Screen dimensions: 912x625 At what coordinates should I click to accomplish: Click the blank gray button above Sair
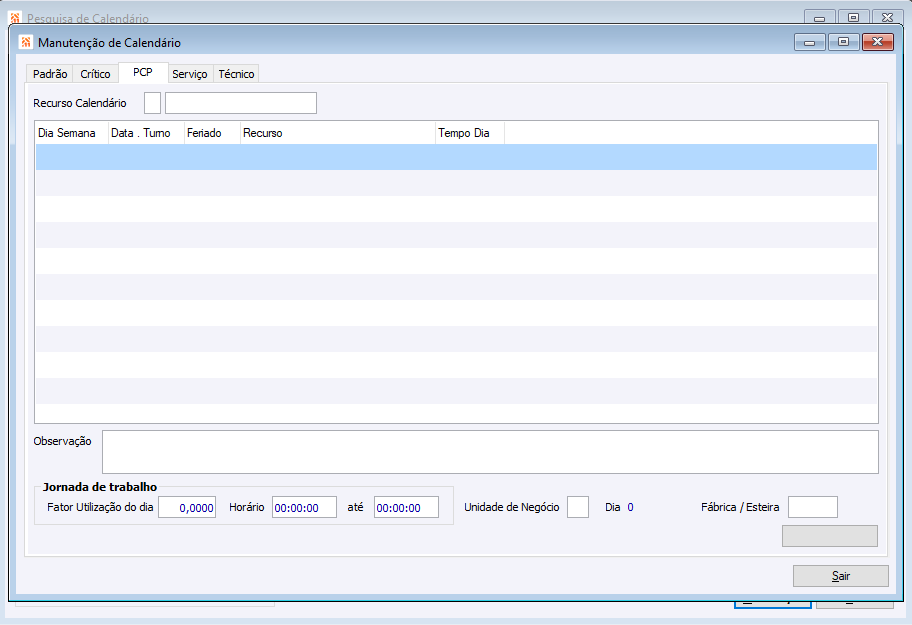829,536
